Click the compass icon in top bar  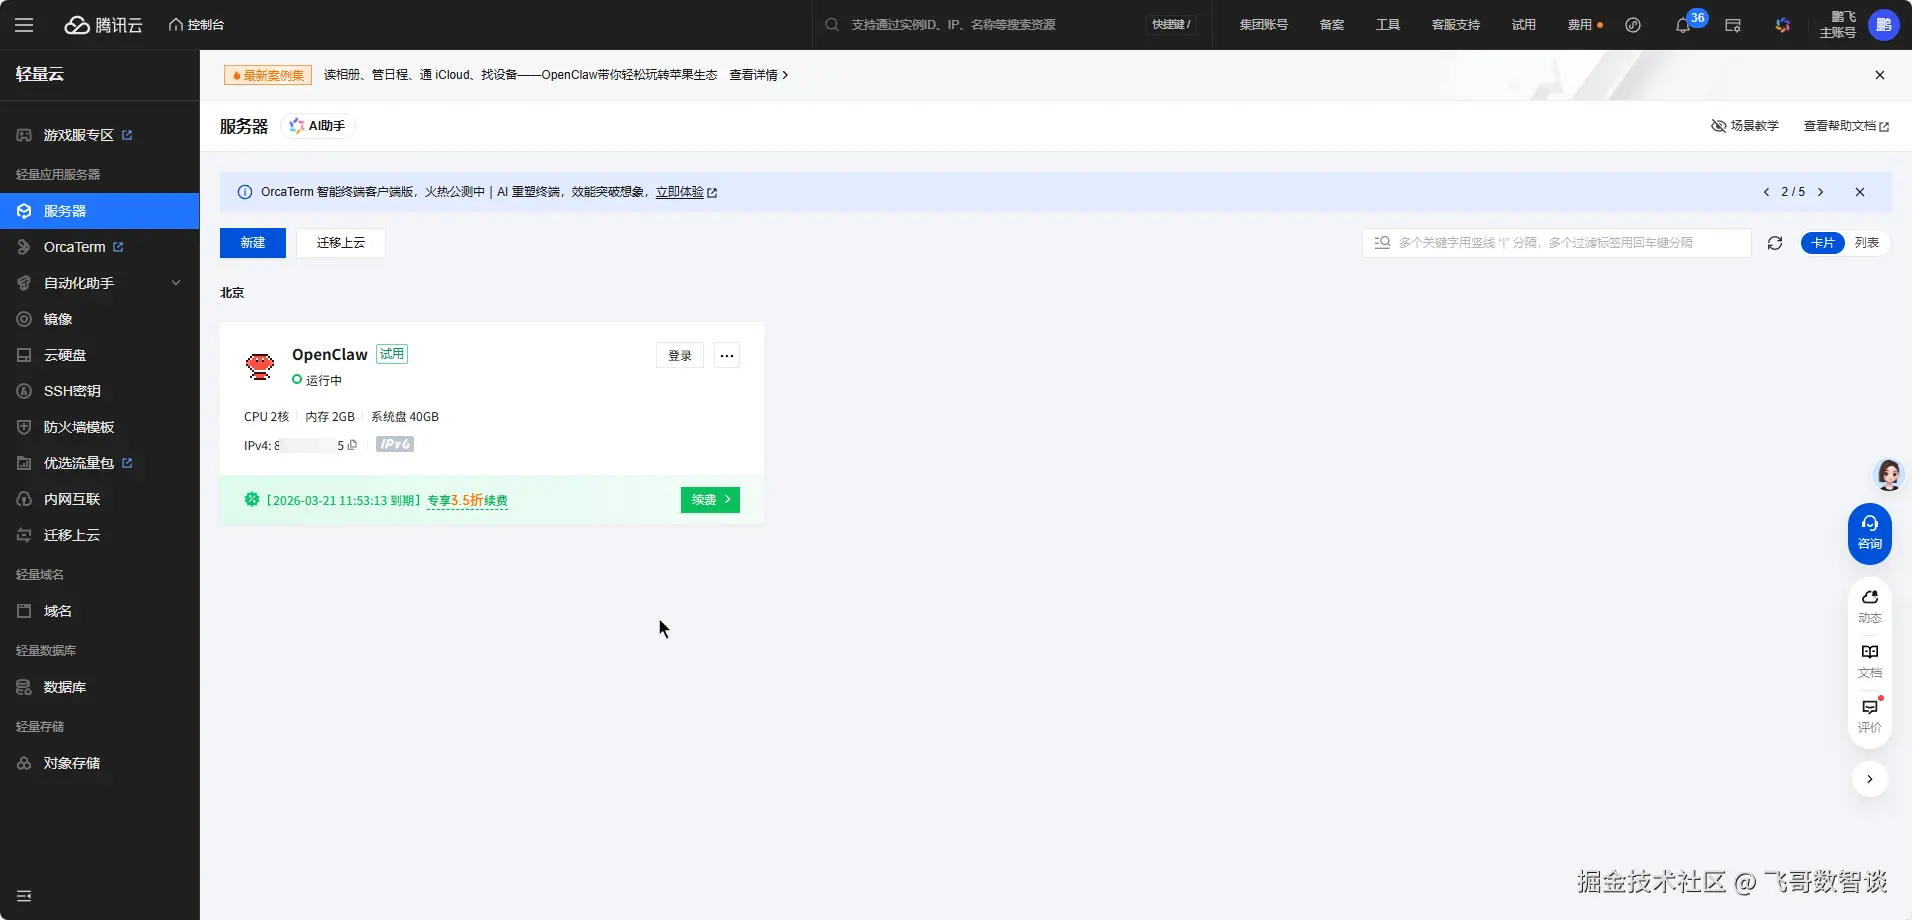click(1633, 25)
